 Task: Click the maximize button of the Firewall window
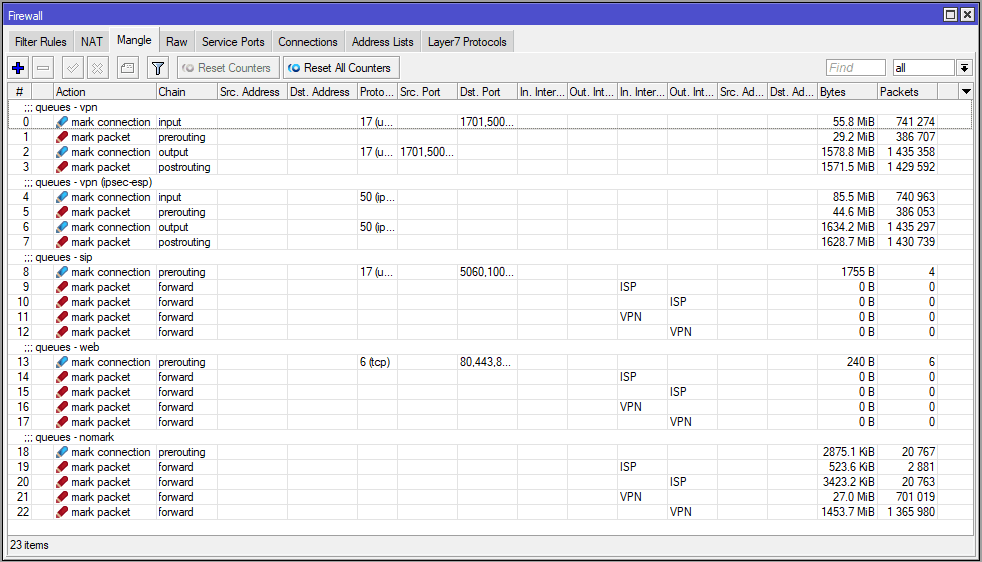pos(950,15)
